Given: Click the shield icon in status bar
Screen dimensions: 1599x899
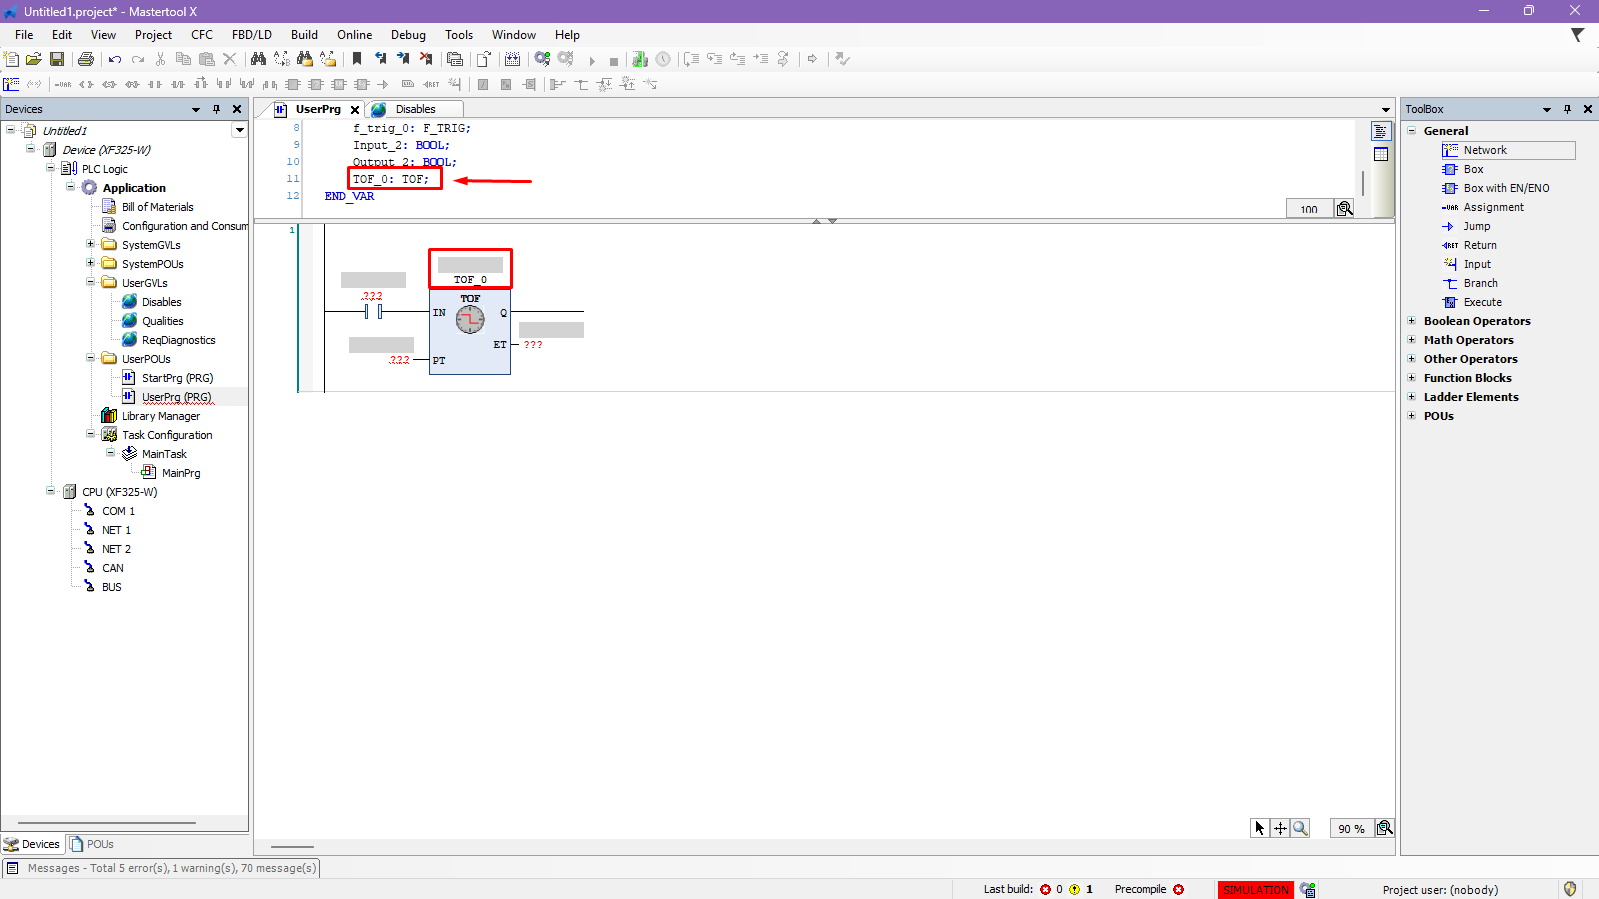Looking at the screenshot, I should click(x=1570, y=889).
